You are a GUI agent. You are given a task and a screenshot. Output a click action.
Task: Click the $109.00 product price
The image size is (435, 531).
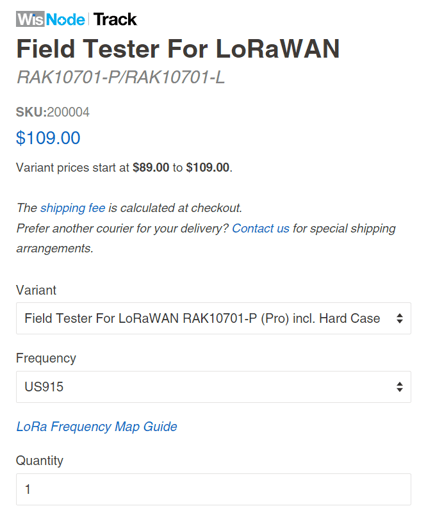coord(48,138)
